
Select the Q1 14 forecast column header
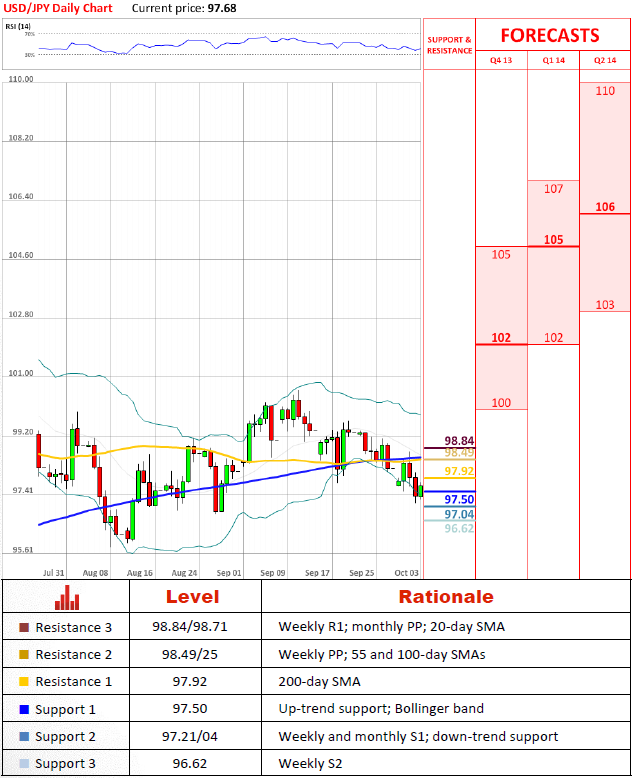pyautogui.click(x=553, y=60)
